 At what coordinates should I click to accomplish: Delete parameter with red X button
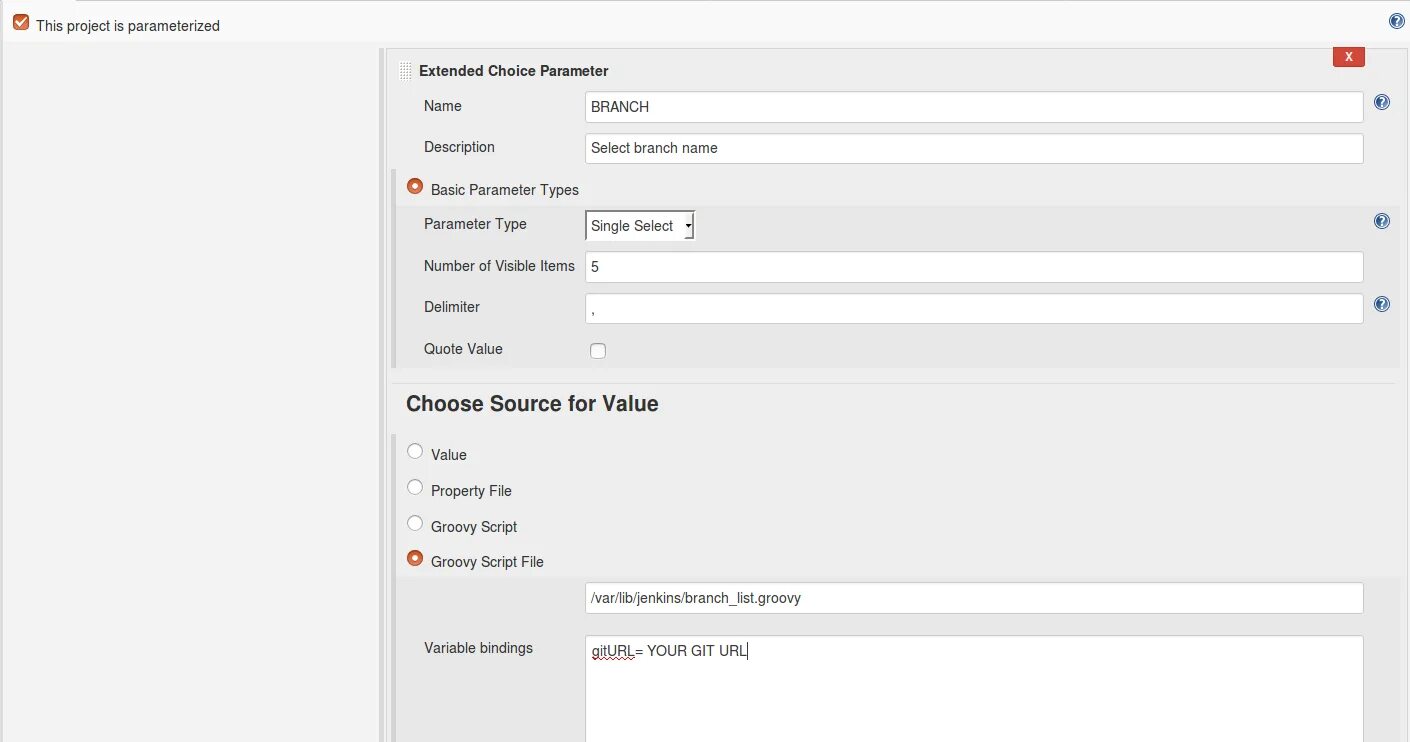[1349, 57]
